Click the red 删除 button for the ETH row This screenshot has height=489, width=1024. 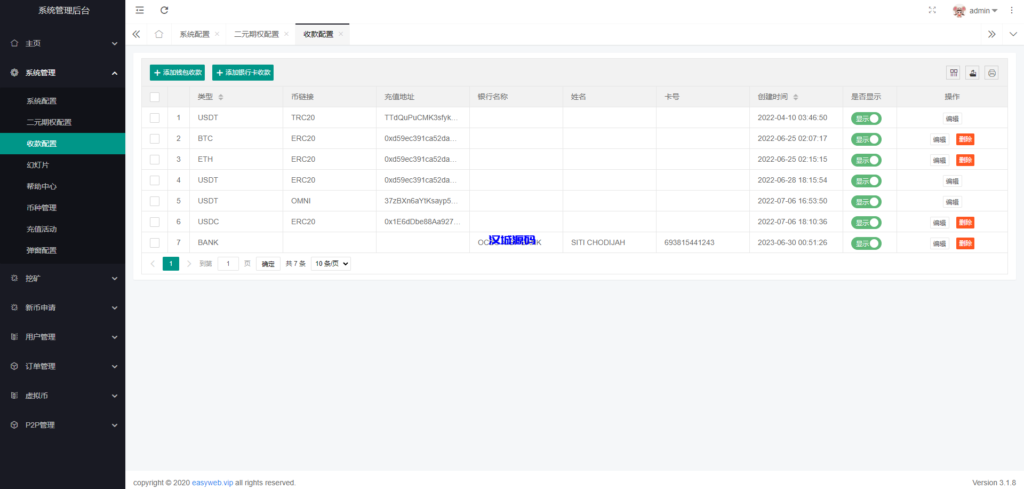(x=964, y=160)
